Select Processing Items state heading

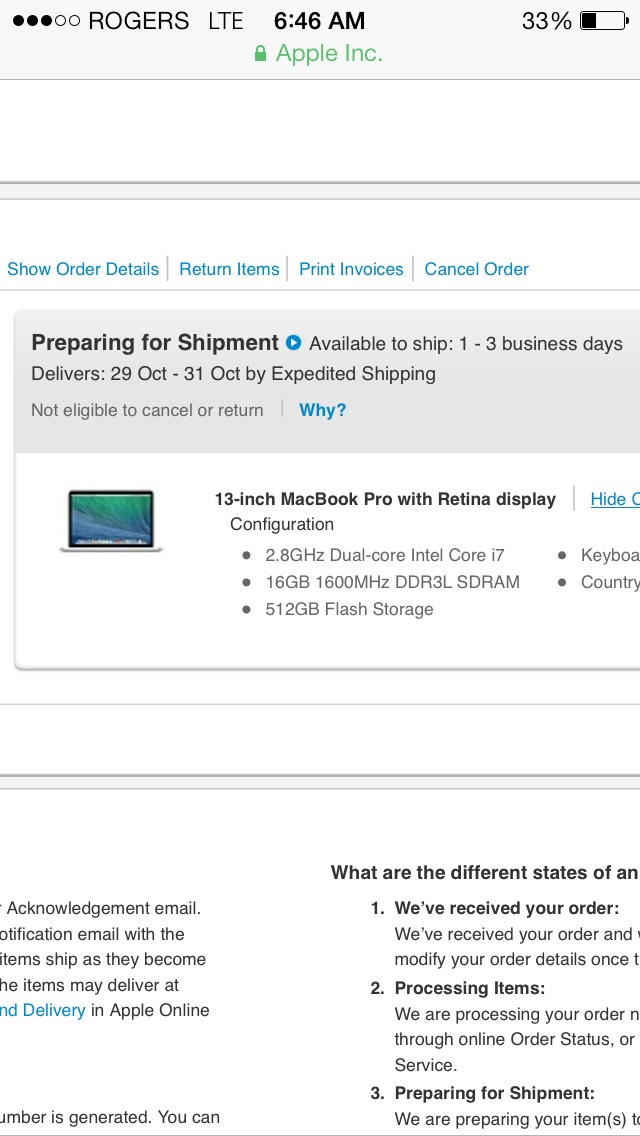coord(470,988)
